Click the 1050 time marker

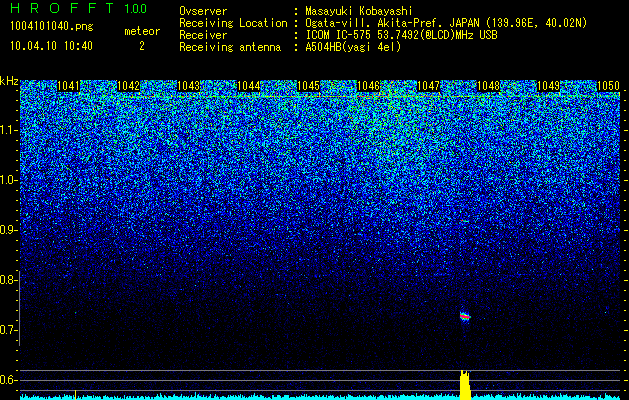pos(609,86)
